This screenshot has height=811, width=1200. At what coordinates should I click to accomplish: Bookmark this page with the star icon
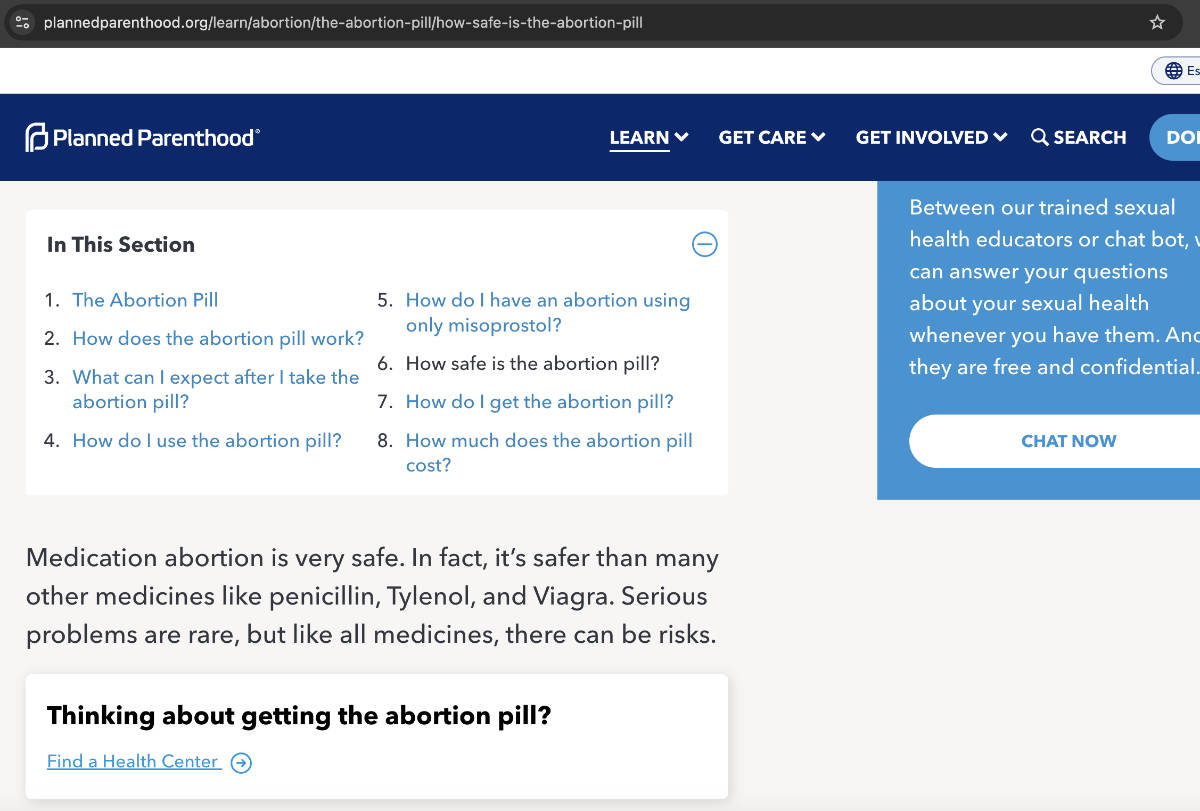(1157, 22)
